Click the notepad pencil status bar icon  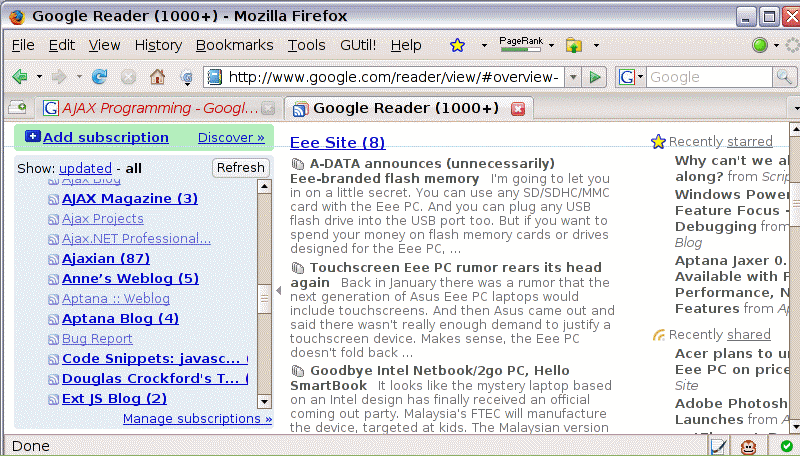pyautogui.click(x=718, y=447)
